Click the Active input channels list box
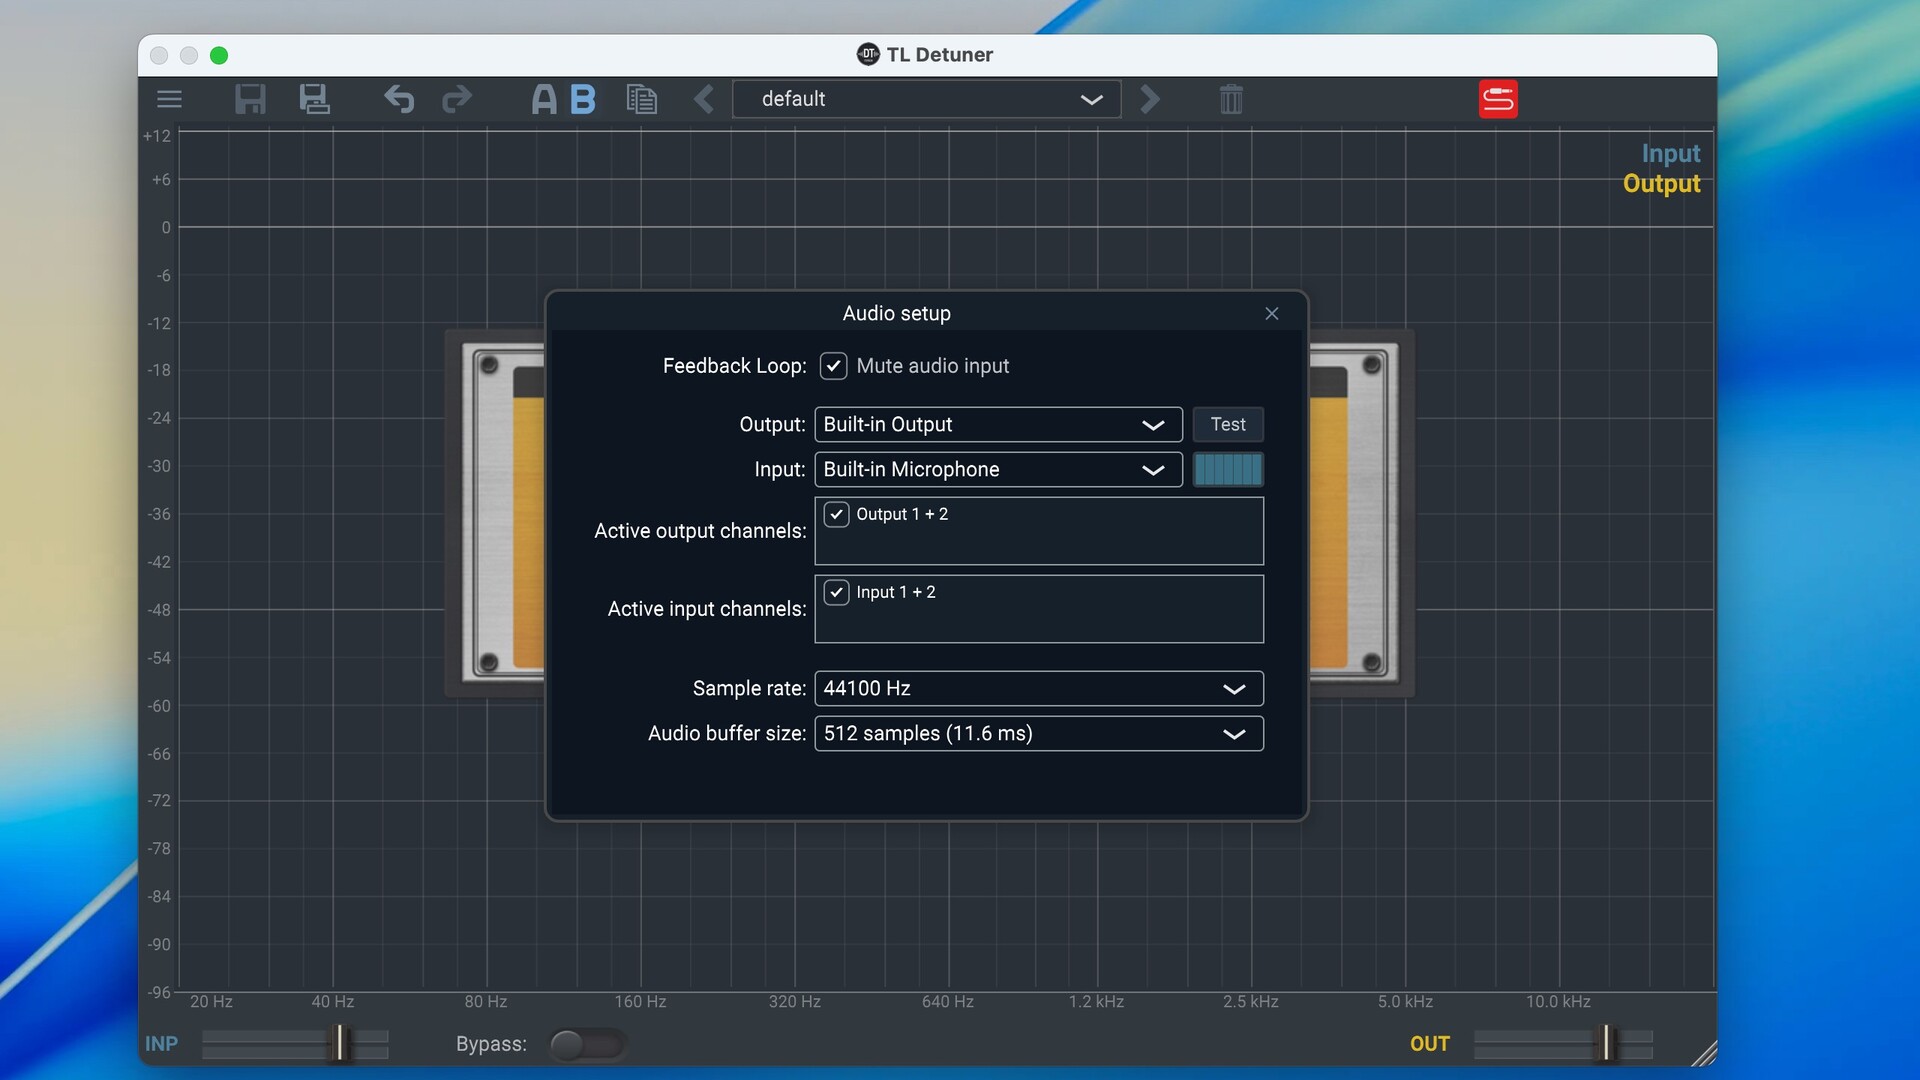This screenshot has width=1920, height=1080. [1039, 609]
